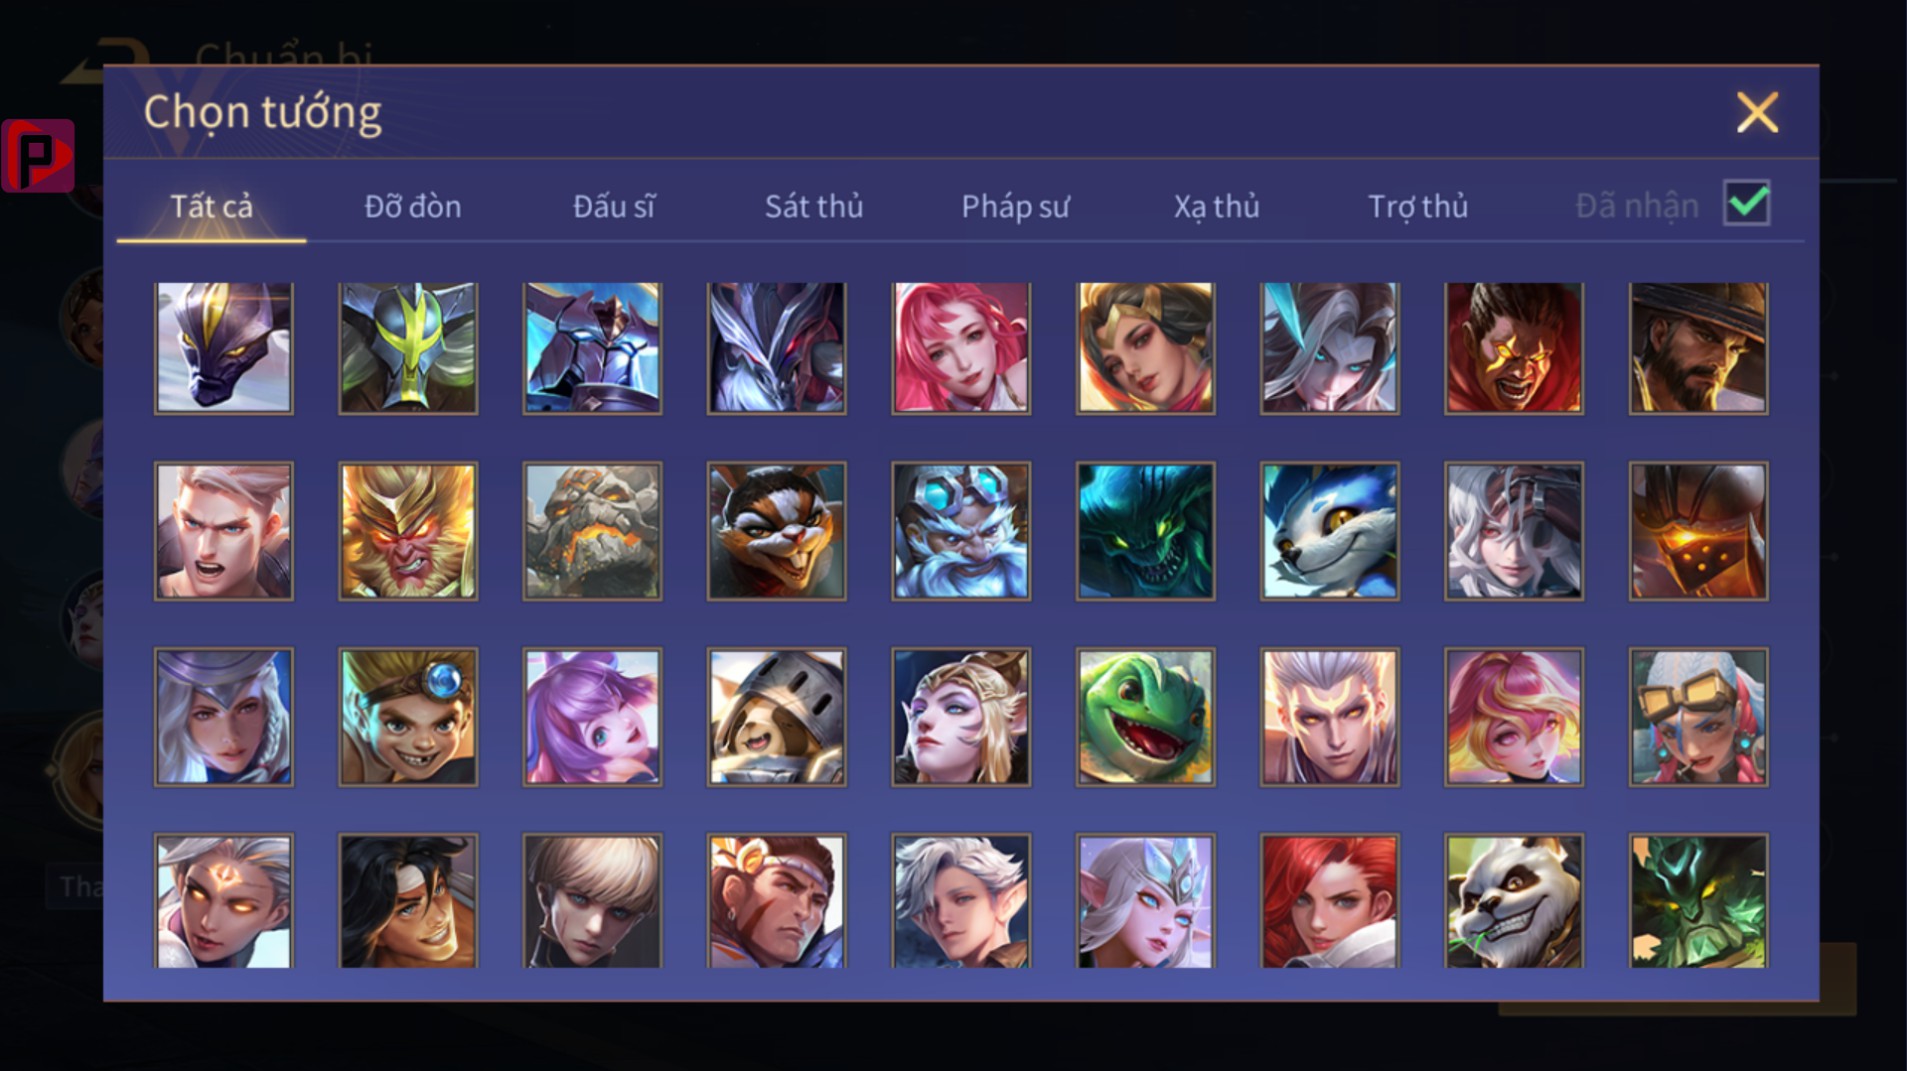Close the Chọn tướng dialog

click(x=1757, y=112)
